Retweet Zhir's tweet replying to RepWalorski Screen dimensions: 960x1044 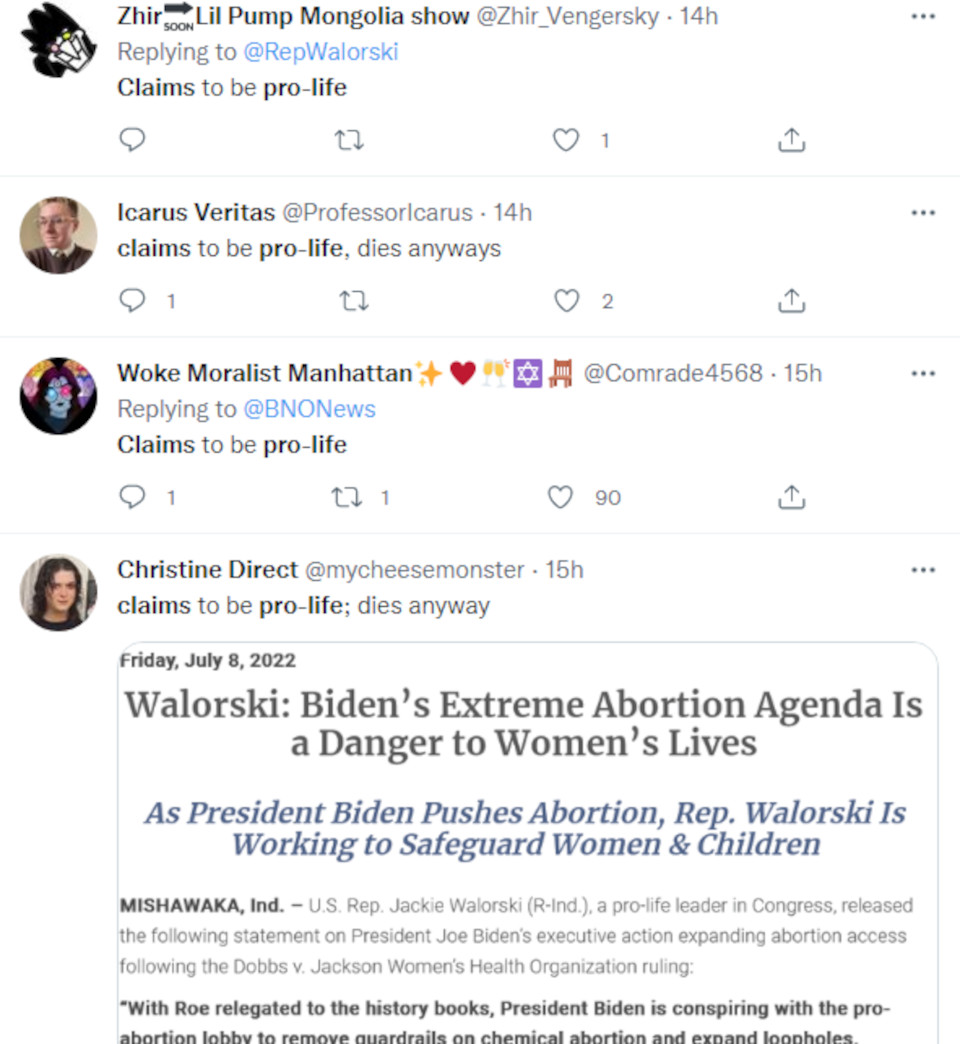(x=349, y=140)
